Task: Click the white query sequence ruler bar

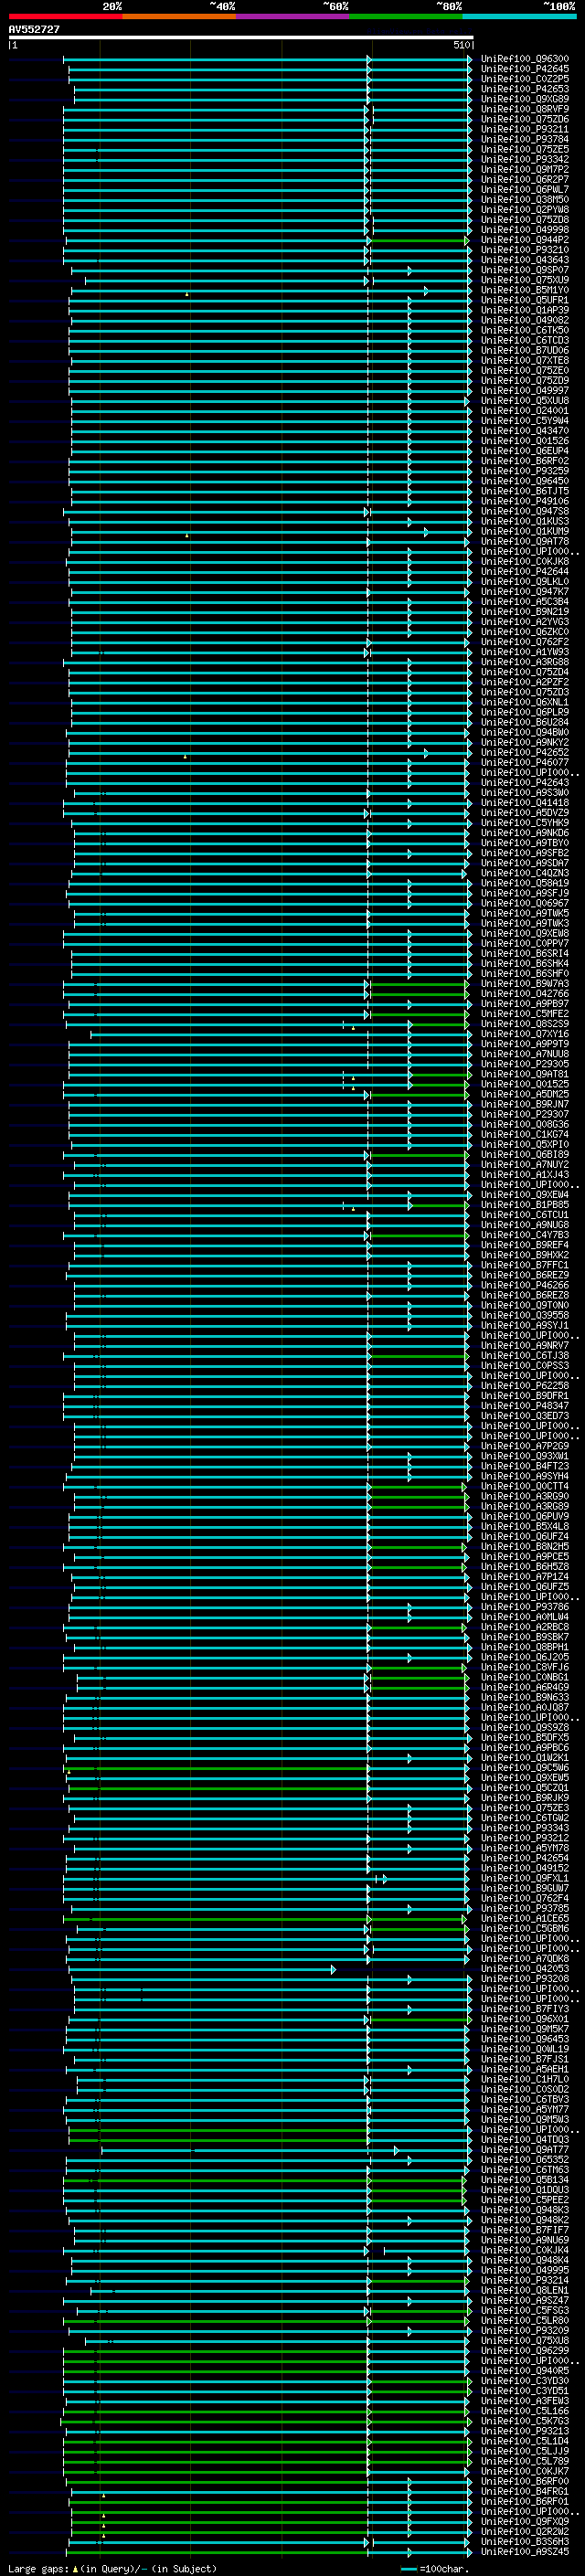Action: click(241, 38)
